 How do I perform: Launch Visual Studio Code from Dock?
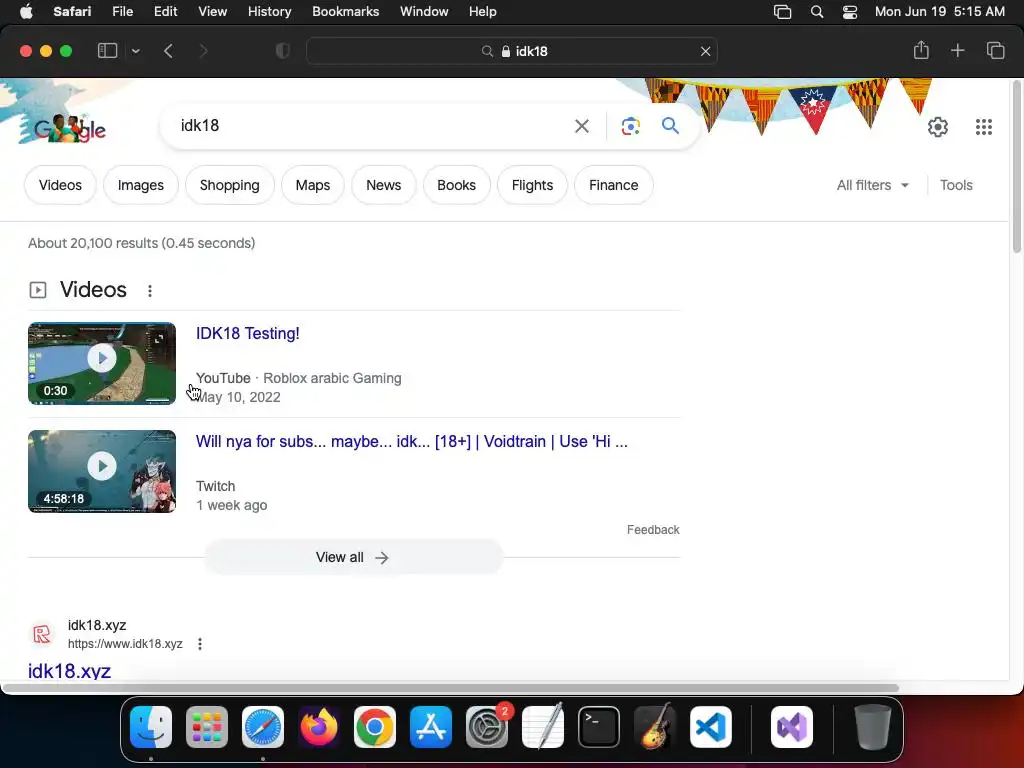coord(711,727)
